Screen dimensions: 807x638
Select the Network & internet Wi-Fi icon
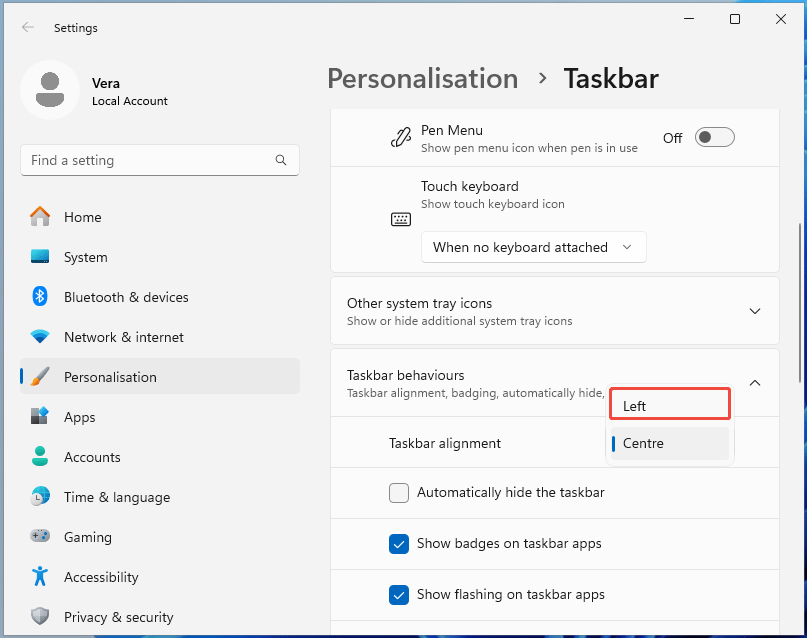(40, 337)
